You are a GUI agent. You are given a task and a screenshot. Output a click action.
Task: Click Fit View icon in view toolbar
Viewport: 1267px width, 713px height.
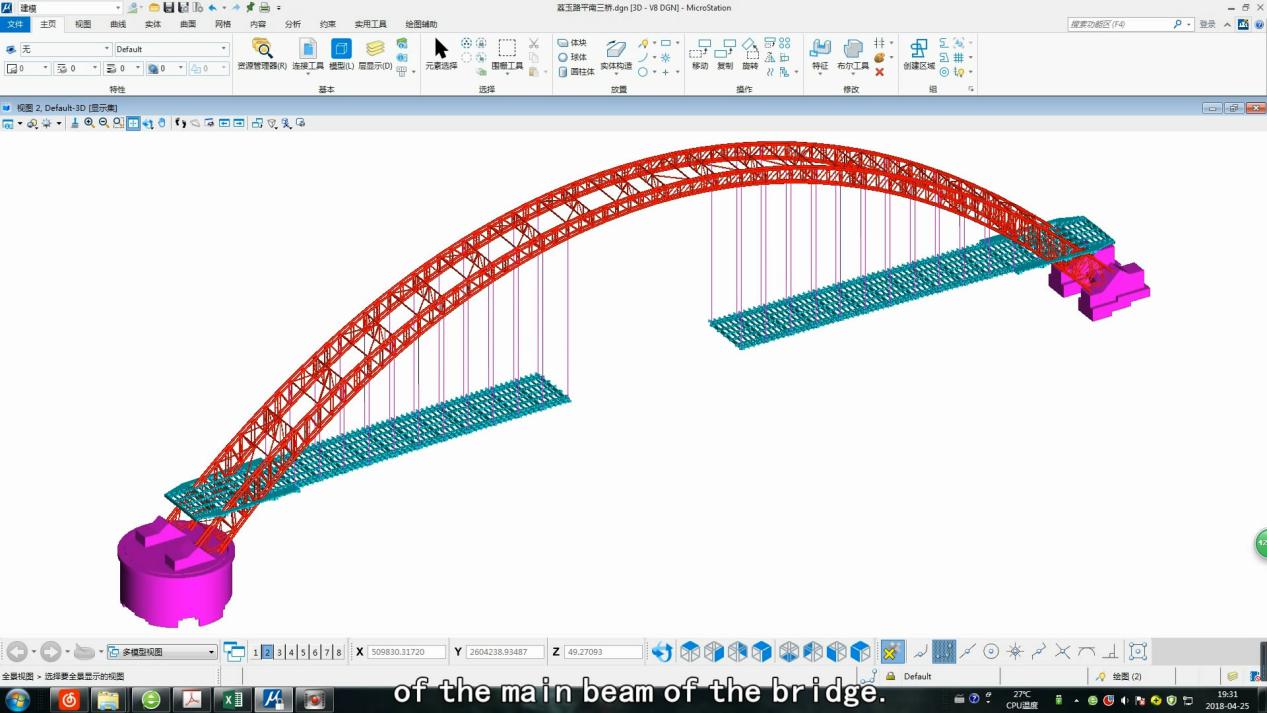[133, 123]
